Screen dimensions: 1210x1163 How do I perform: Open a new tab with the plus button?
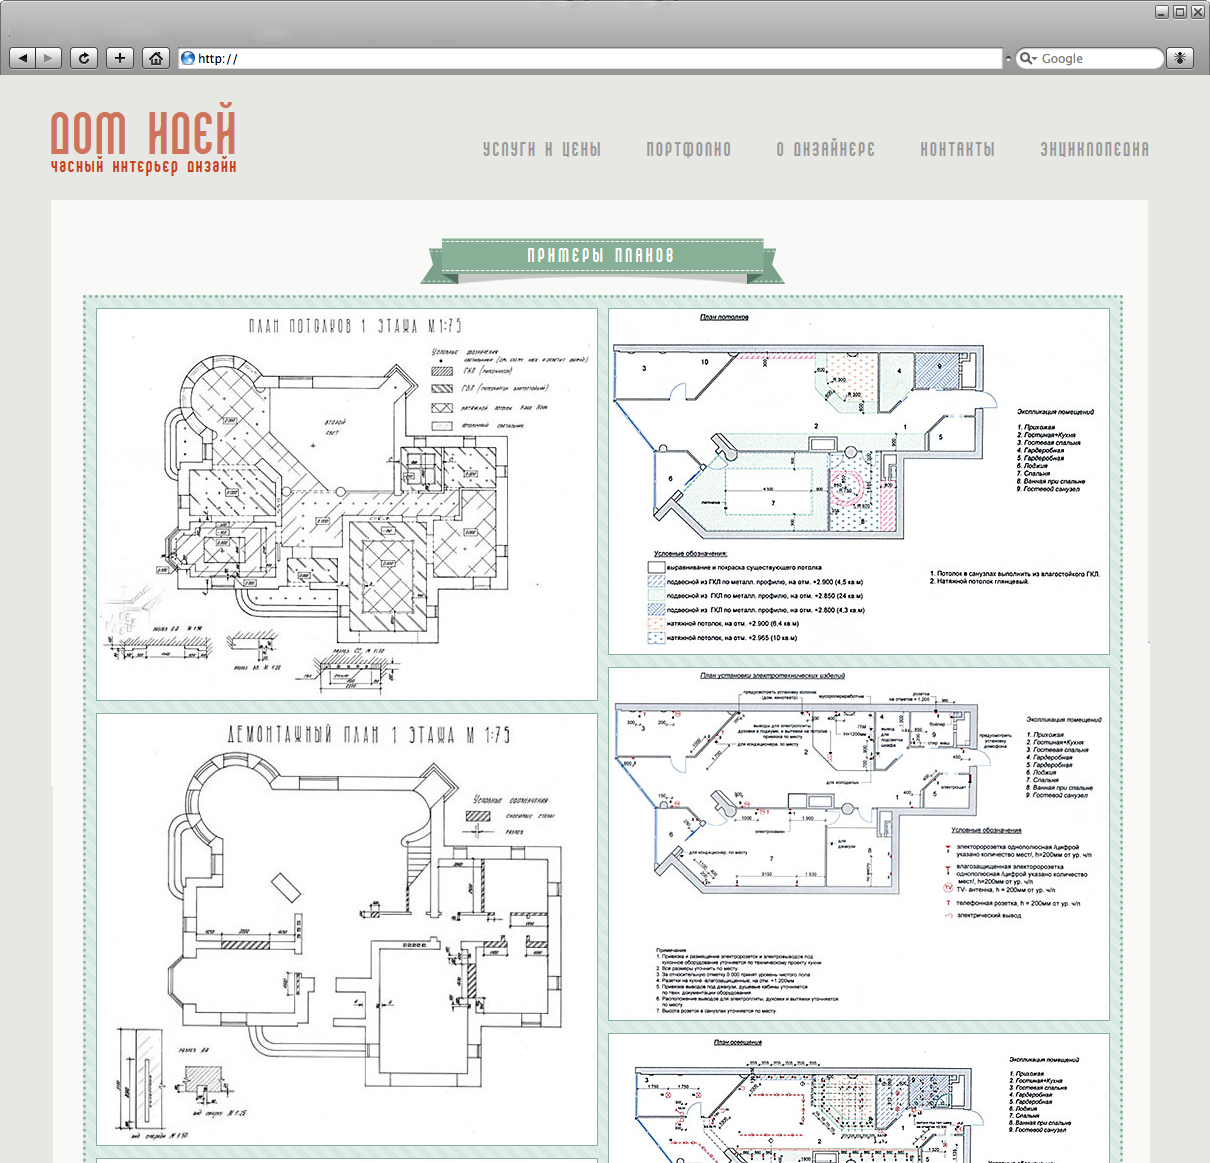coord(120,57)
